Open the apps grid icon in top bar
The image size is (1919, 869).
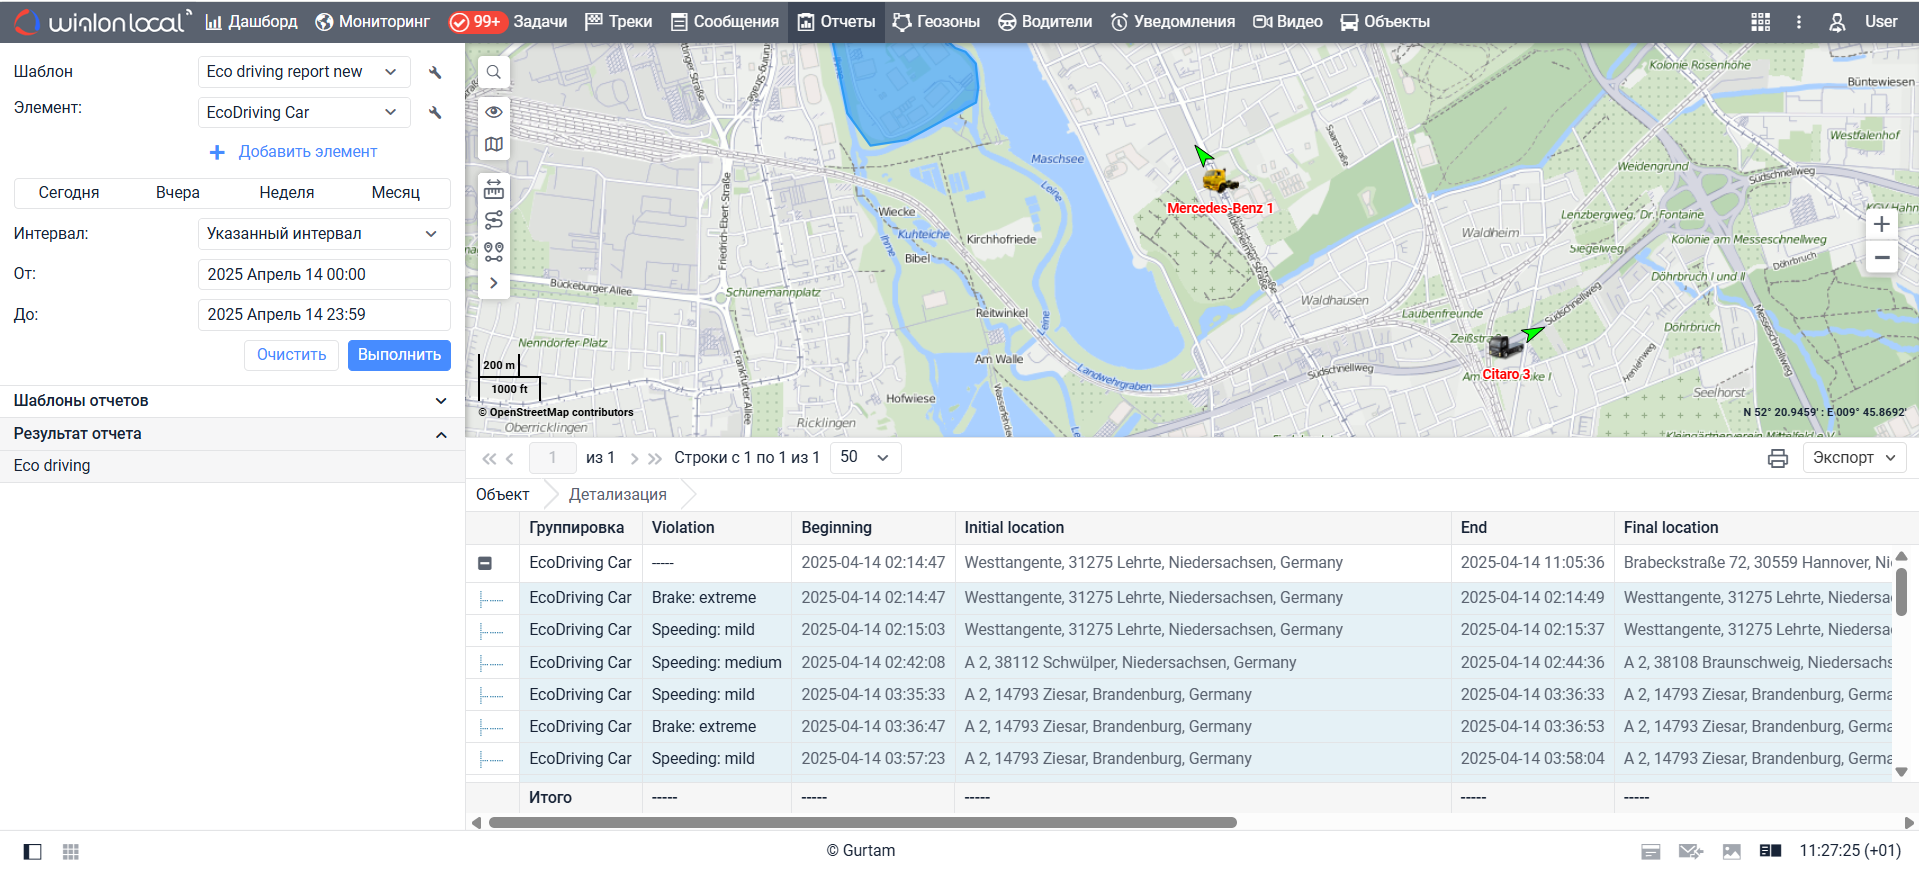(1760, 22)
